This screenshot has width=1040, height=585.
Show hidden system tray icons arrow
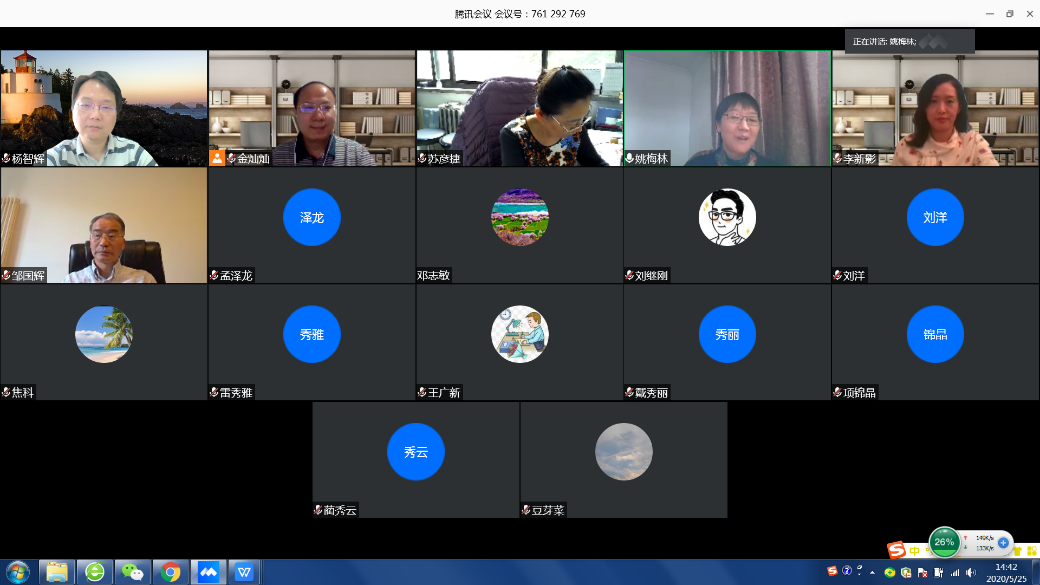(x=872, y=572)
